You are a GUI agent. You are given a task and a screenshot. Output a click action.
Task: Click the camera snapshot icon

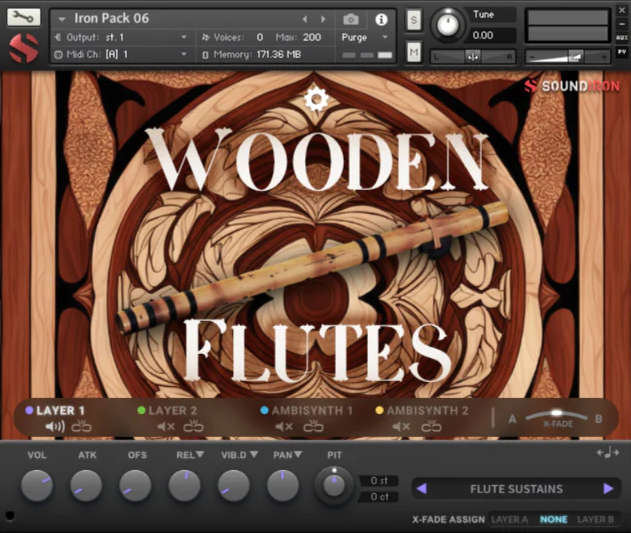(x=351, y=19)
